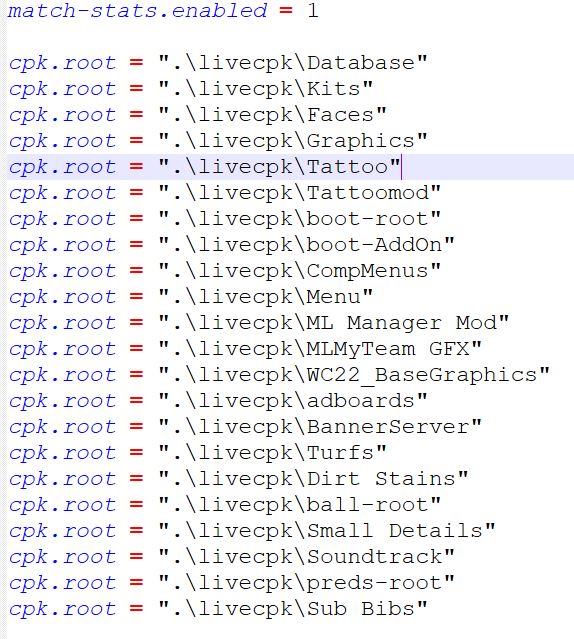574x639 pixels.
Task: Click the WC22_BaseGraphics path line
Action: pyautogui.click(x=279, y=375)
